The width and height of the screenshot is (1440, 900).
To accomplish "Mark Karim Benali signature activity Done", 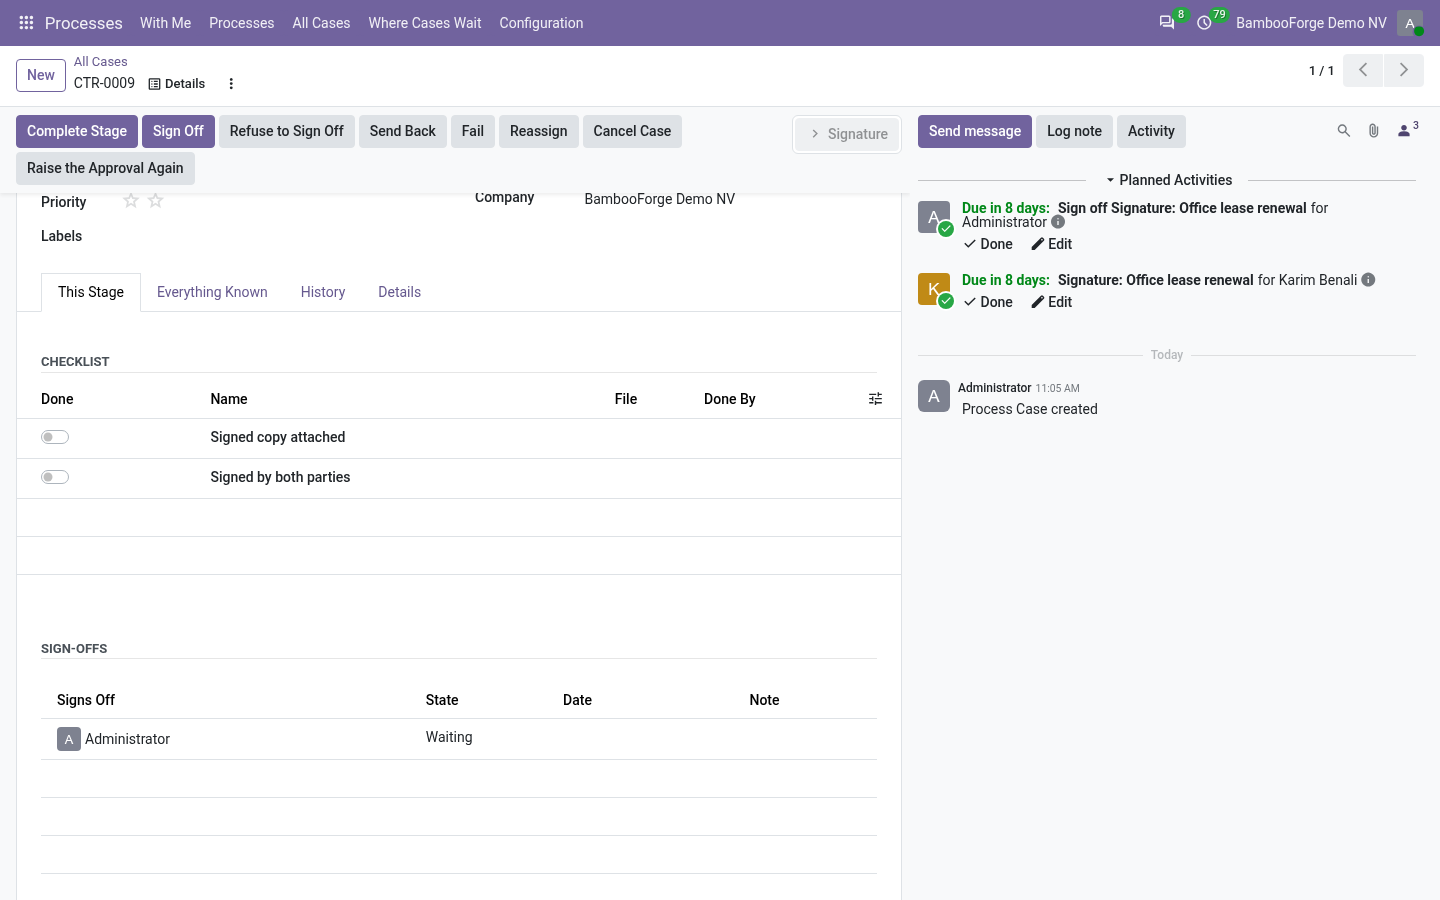I will [x=988, y=302].
